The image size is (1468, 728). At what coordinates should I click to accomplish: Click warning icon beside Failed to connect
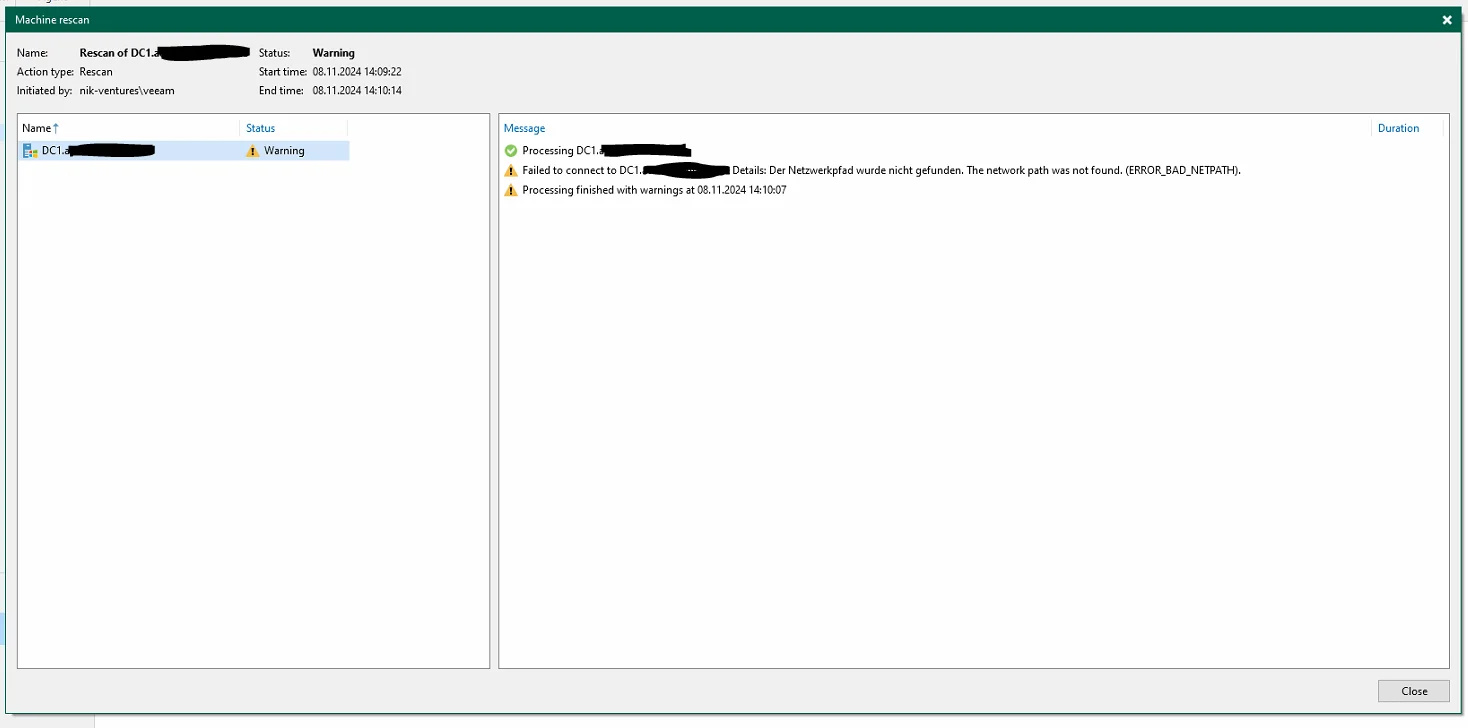(x=511, y=170)
